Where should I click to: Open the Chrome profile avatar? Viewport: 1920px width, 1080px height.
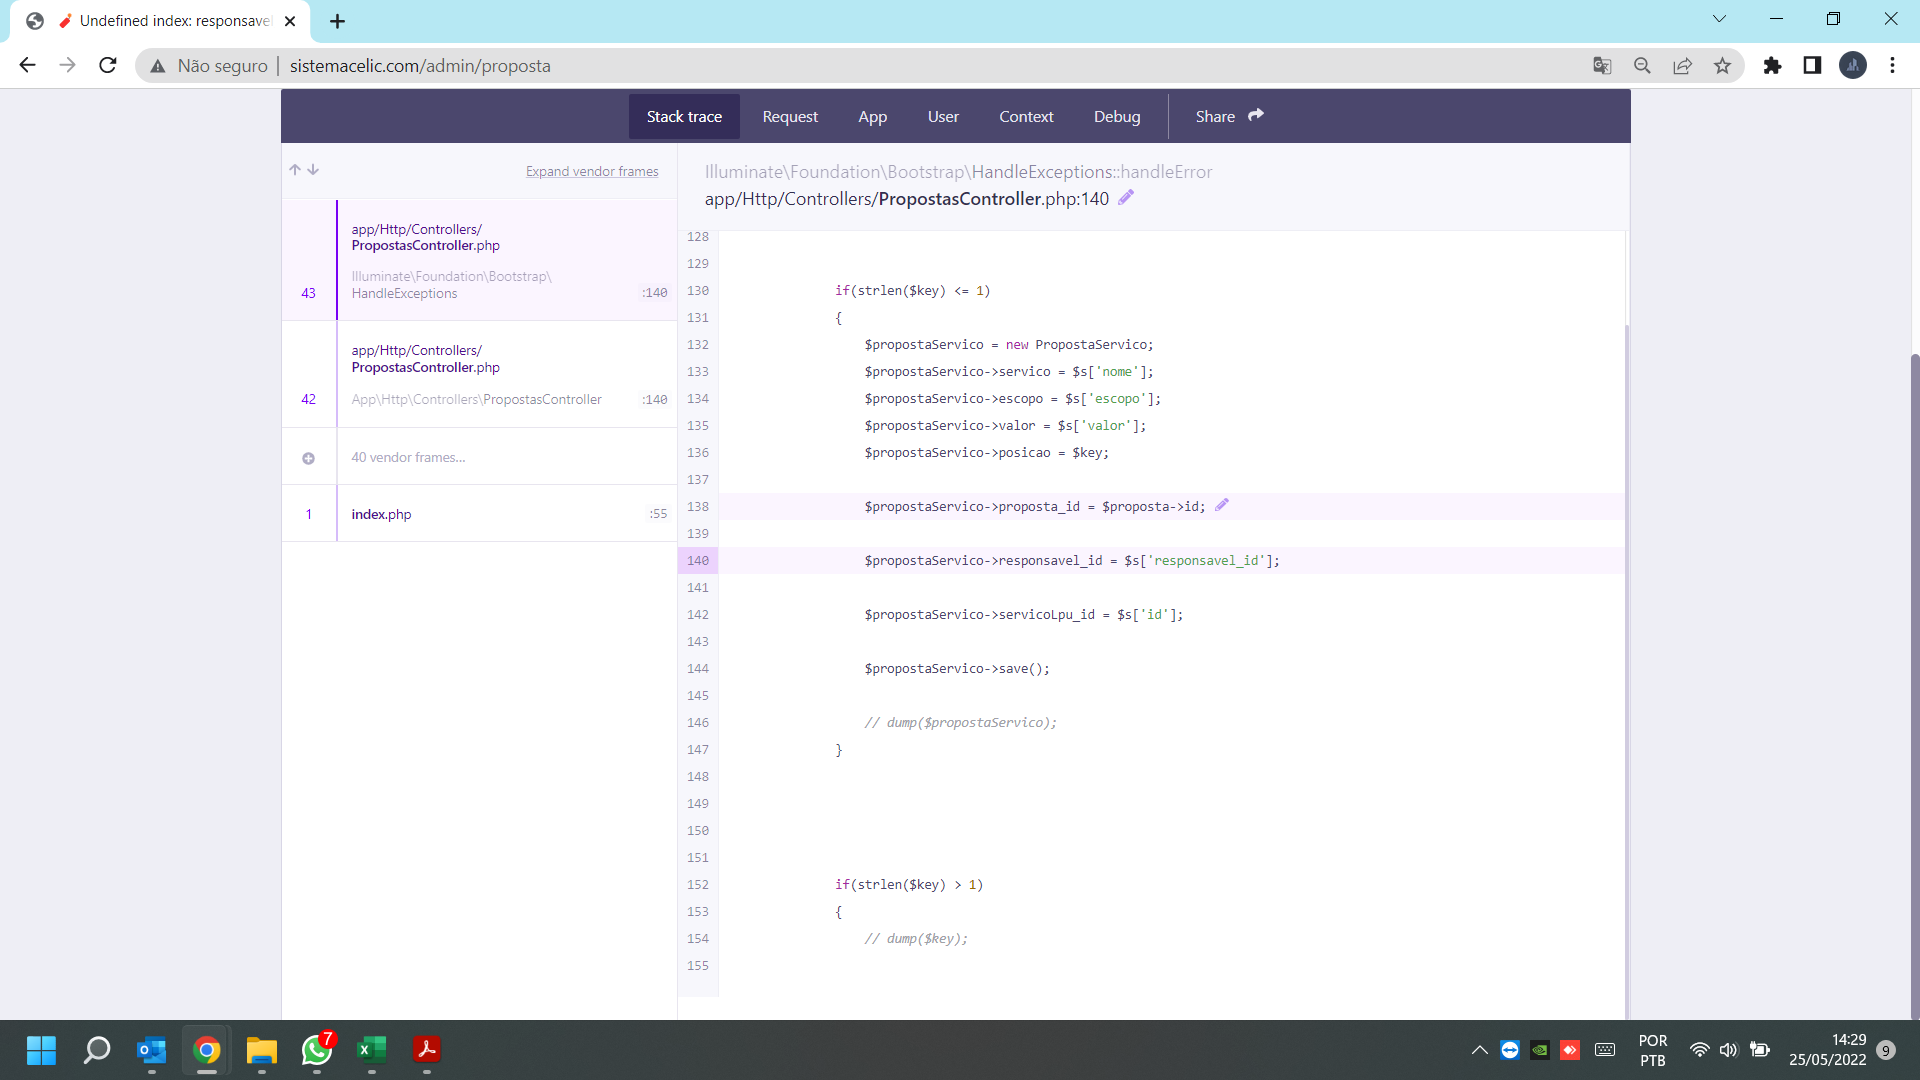click(1853, 66)
